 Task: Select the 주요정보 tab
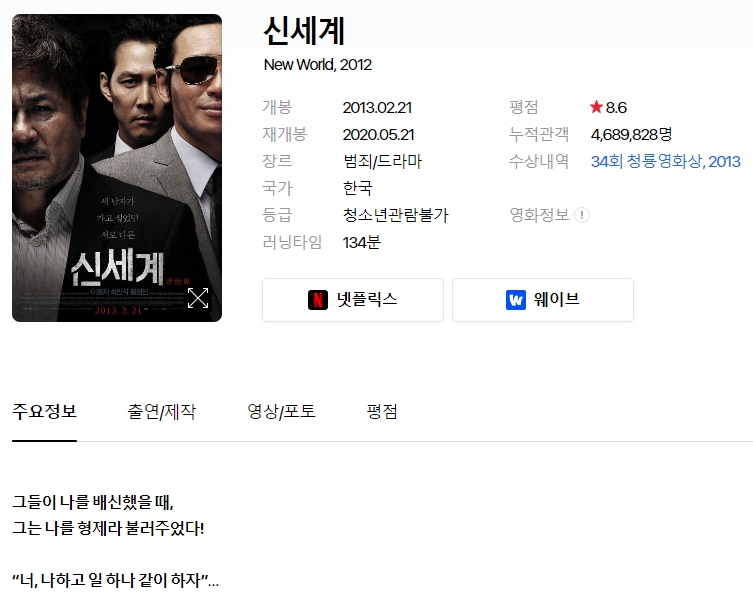(x=44, y=411)
